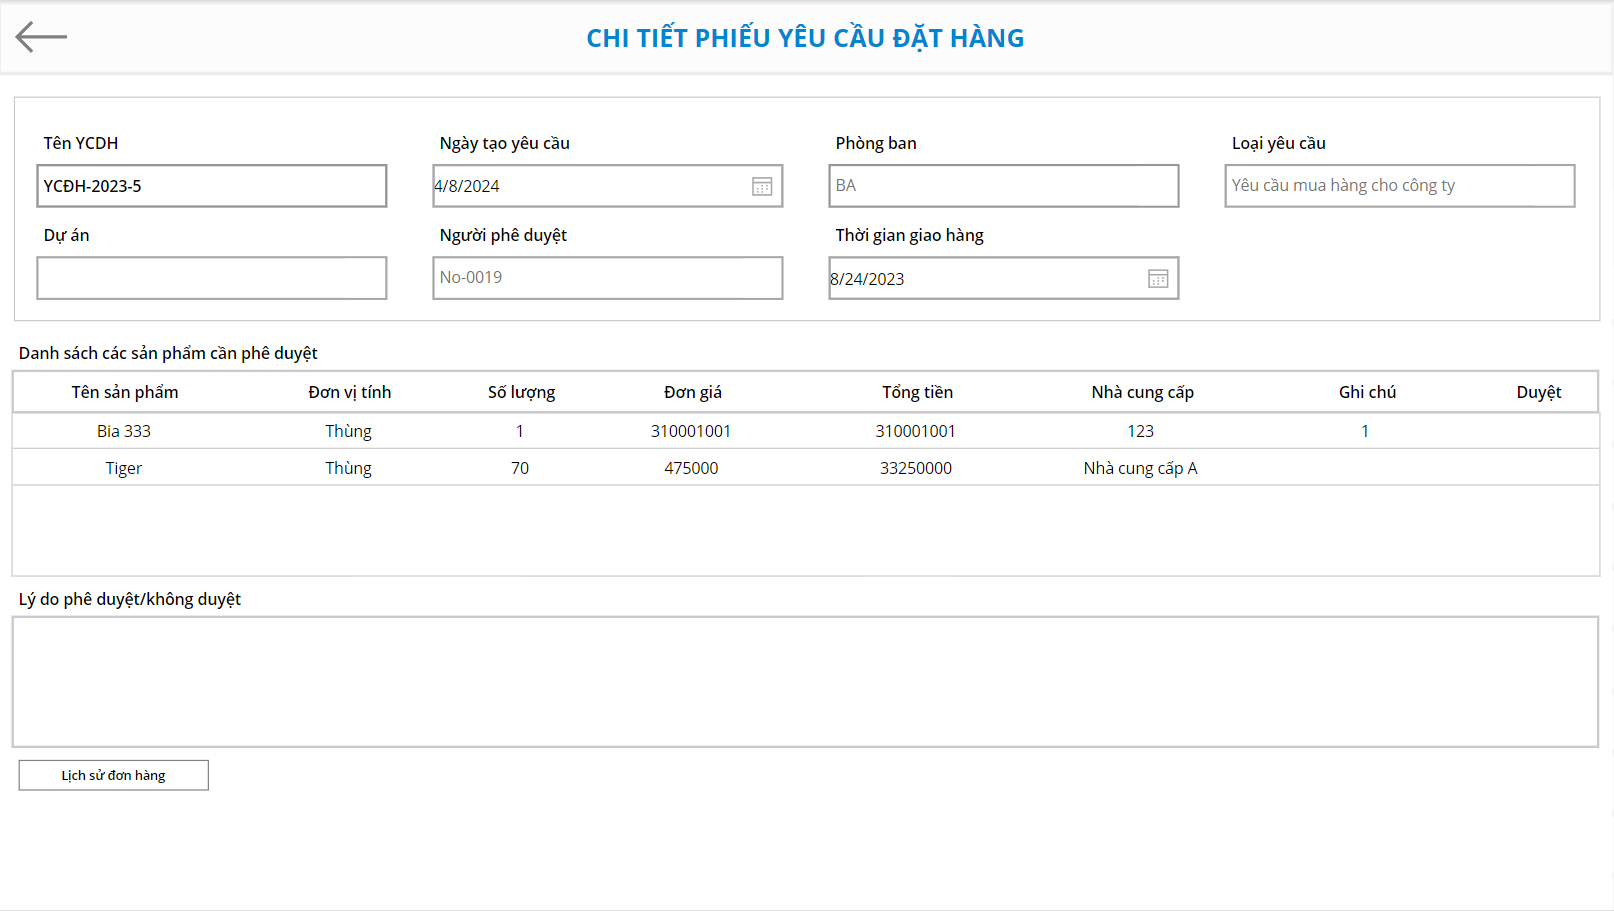This screenshot has height=911, width=1614.
Task: Click the Danh sách các sản phẩm cần phê duyệt label
Action: pyautogui.click(x=168, y=353)
